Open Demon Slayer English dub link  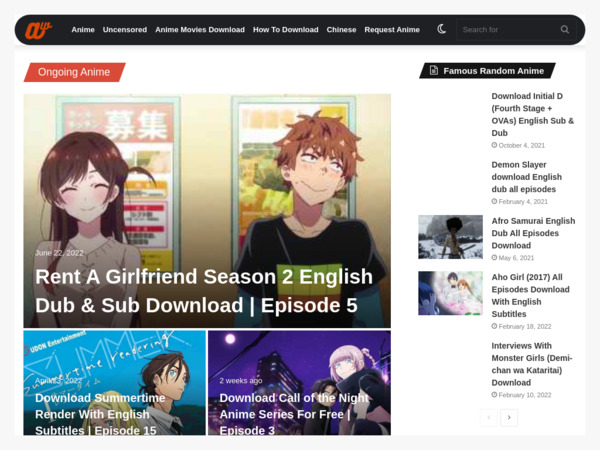coord(527,177)
